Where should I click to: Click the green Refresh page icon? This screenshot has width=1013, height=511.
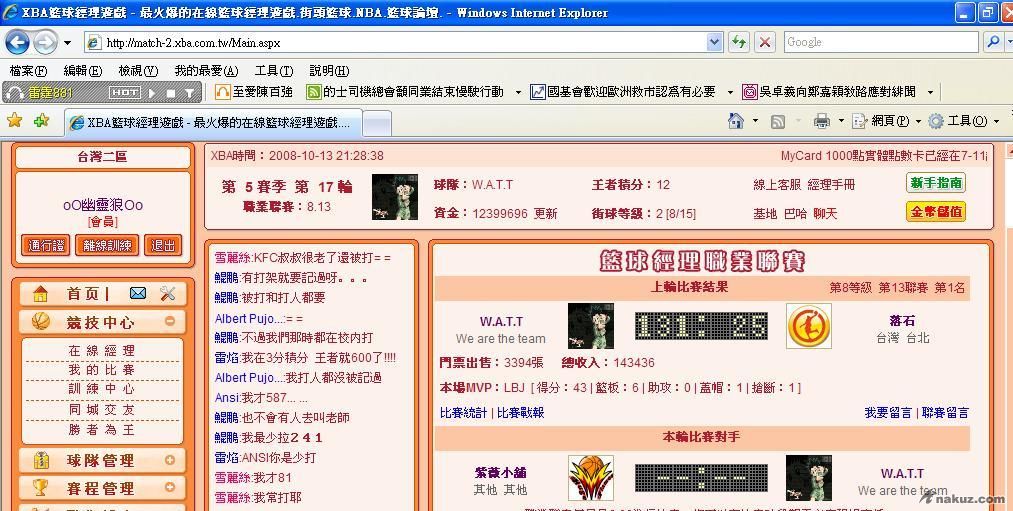(739, 43)
